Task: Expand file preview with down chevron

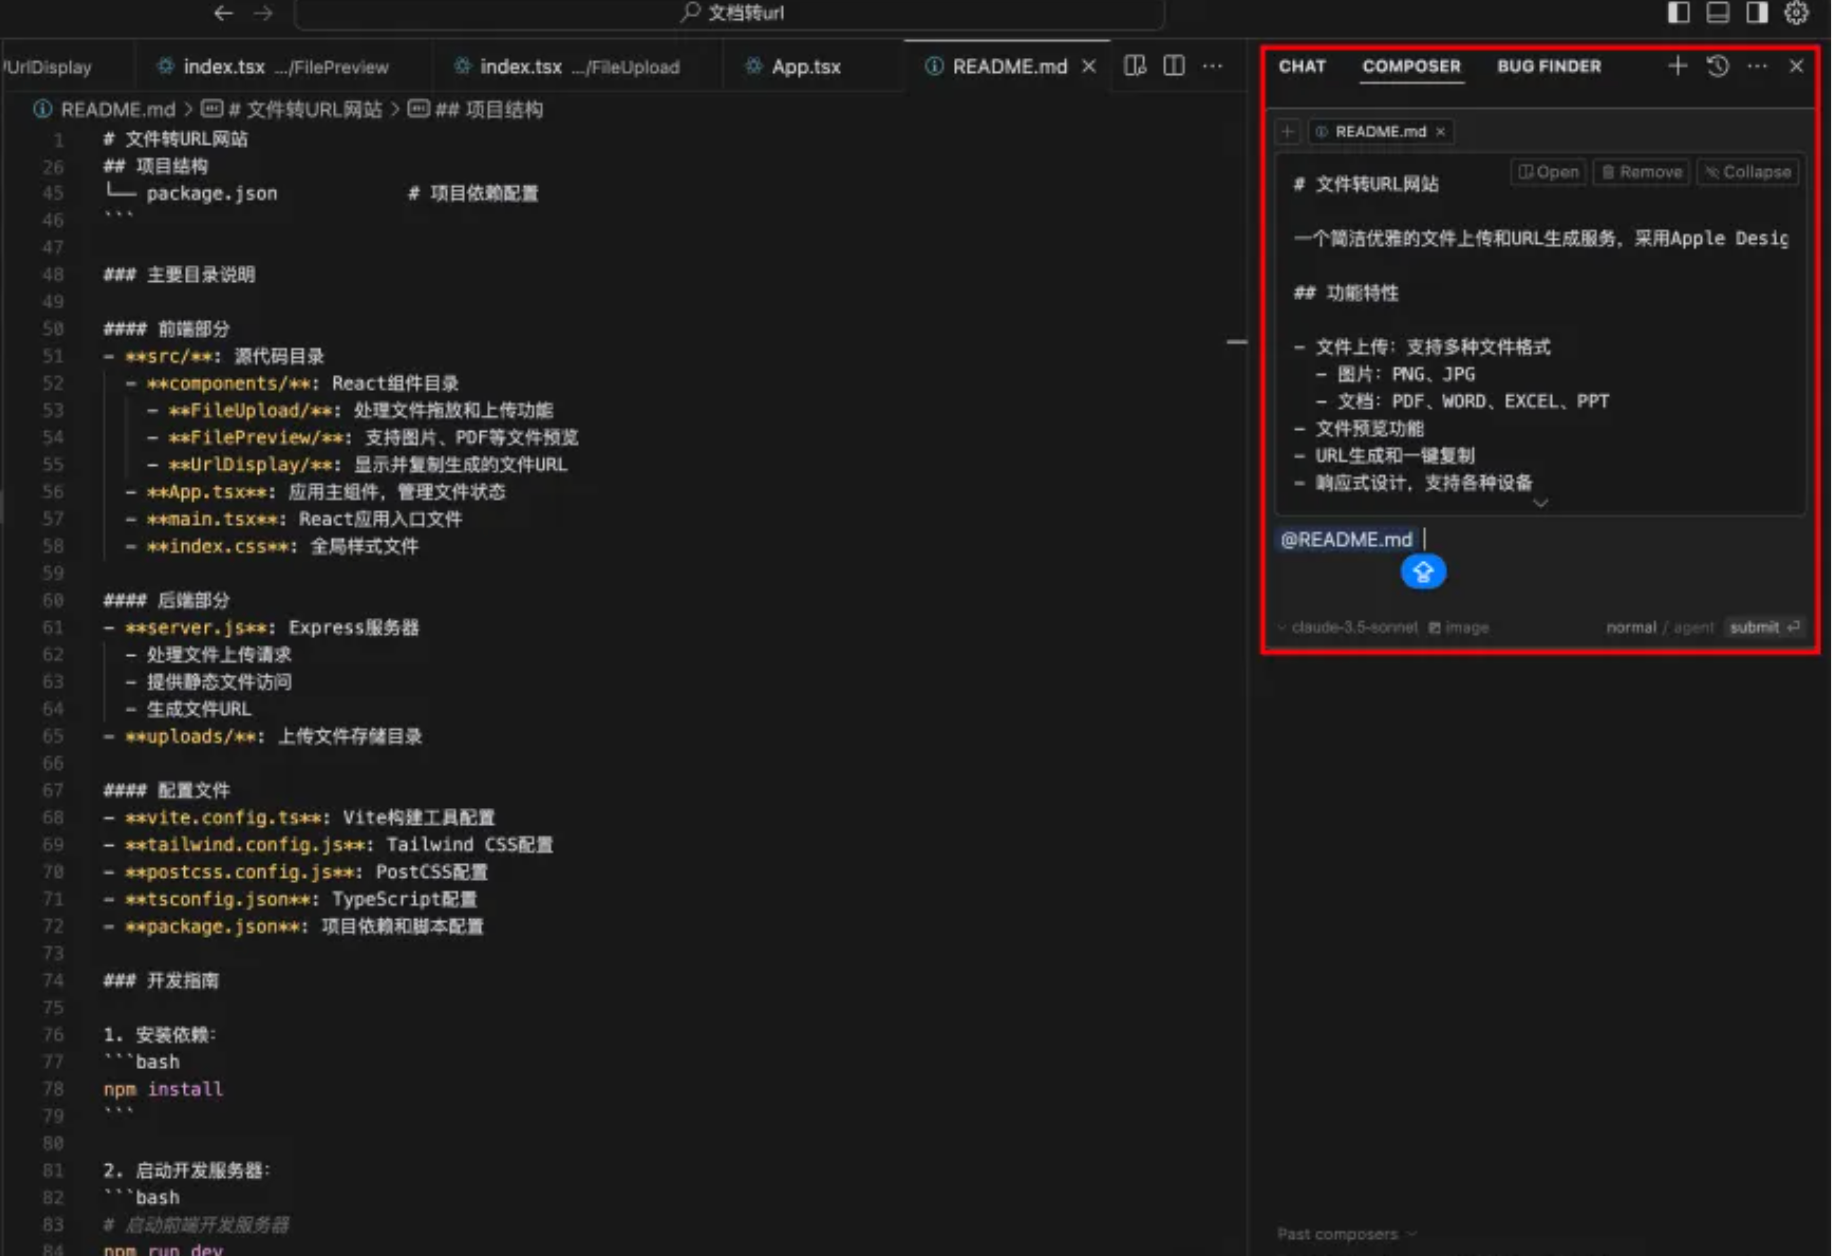Action: pos(1541,503)
